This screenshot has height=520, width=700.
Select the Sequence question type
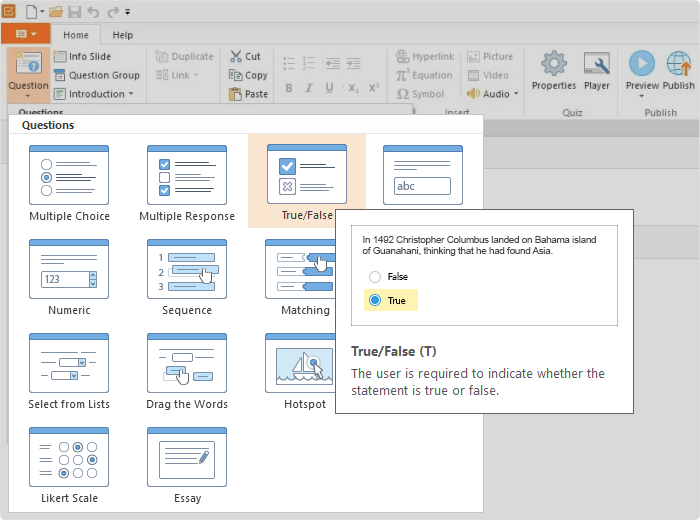(187, 278)
